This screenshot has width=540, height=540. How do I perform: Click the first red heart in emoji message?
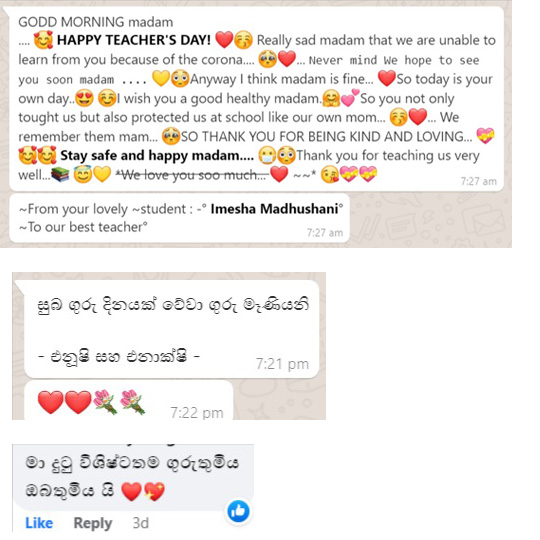pos(51,402)
